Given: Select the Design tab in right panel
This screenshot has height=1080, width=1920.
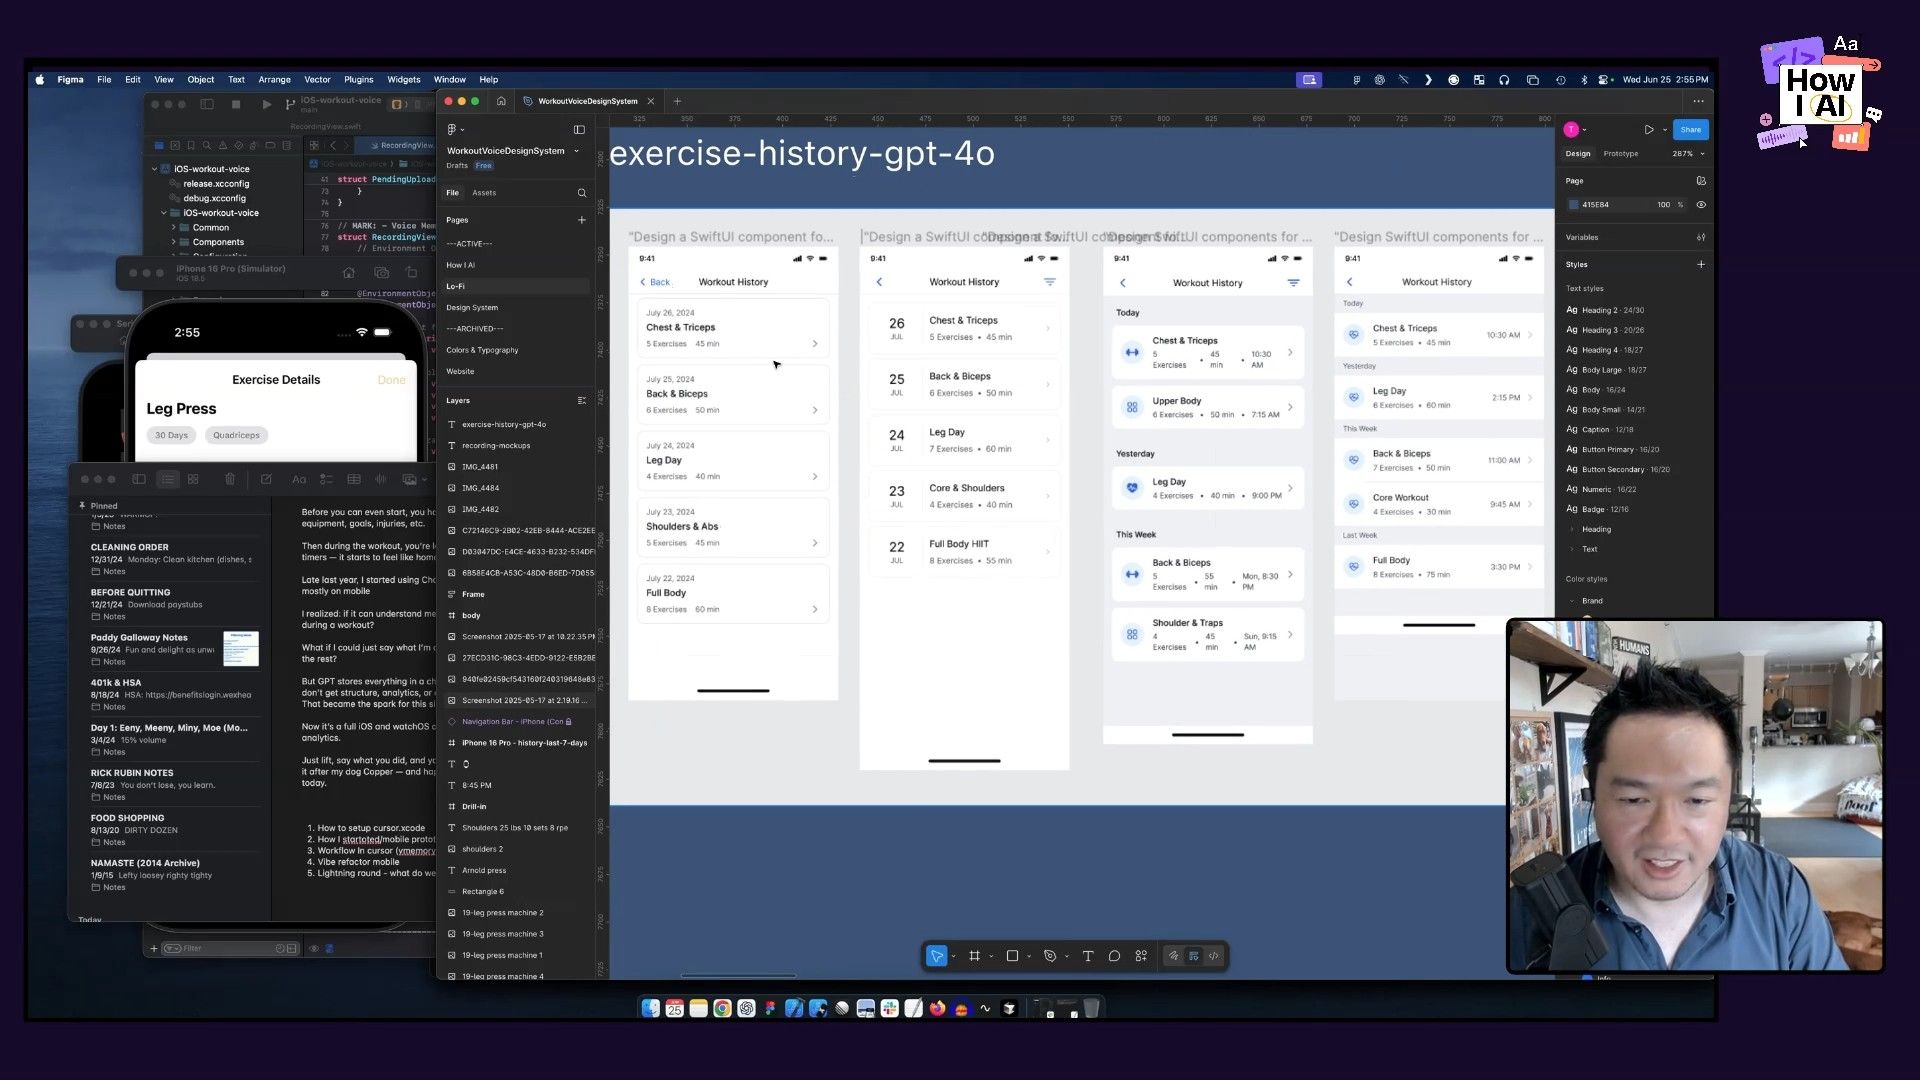Looking at the screenshot, I should tap(1578, 154).
